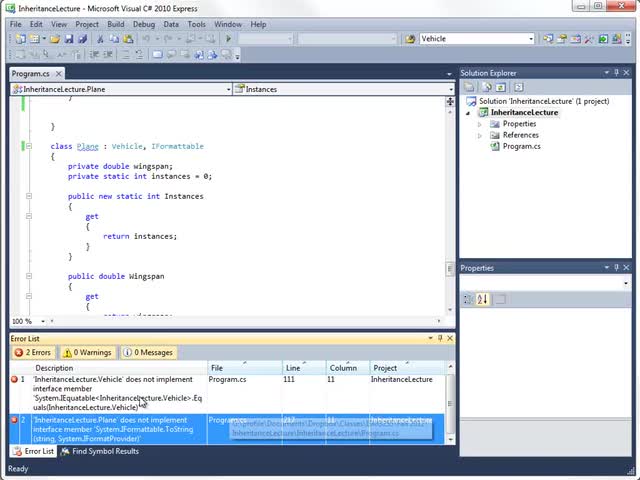Click the Program.cs file icon in Solution Explorer
This screenshot has height=480, width=640.
494,146
